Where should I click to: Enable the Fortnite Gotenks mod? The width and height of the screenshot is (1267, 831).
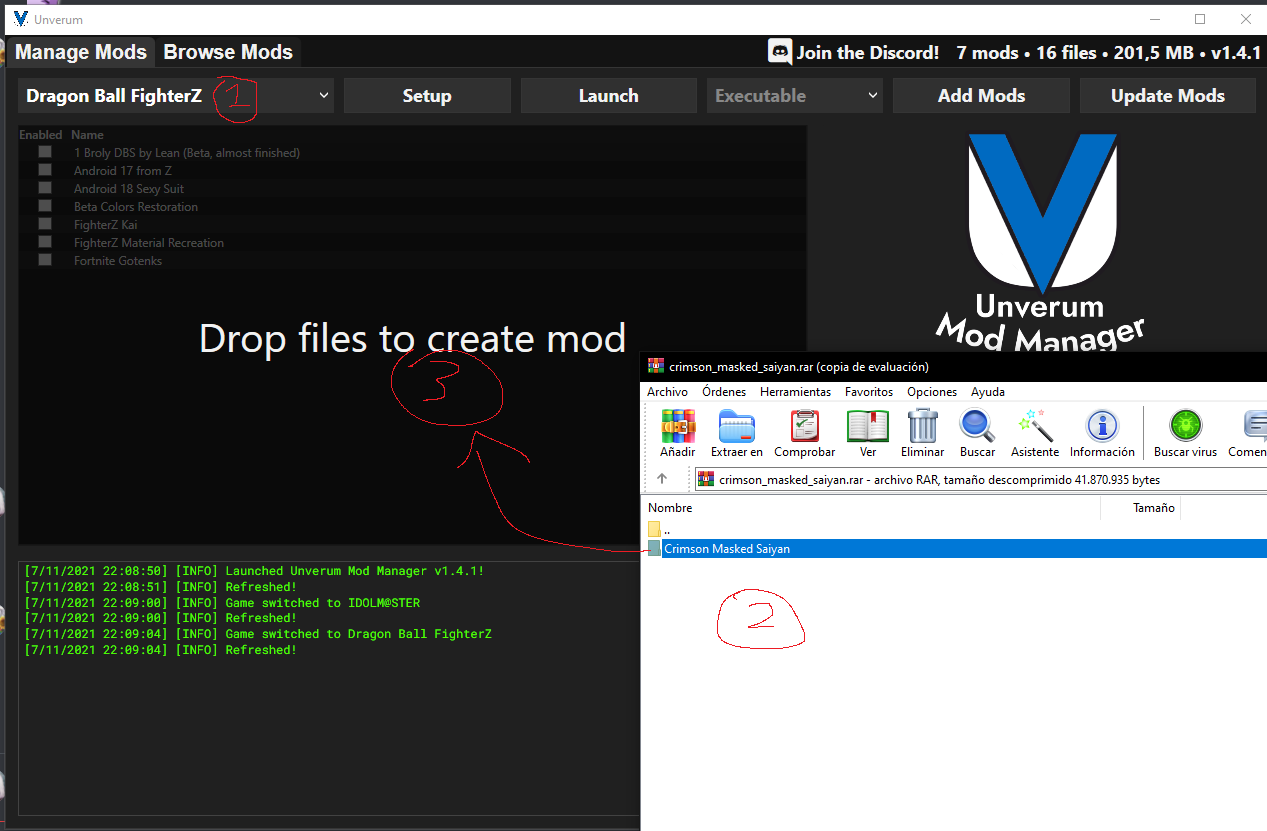tap(45, 260)
